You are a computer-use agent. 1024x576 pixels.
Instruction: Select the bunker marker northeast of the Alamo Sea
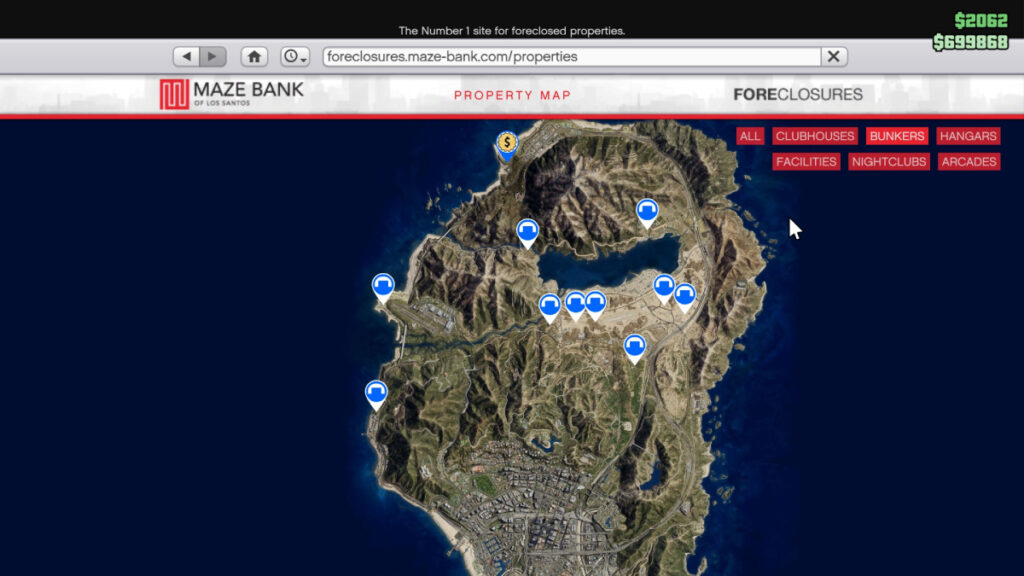pos(648,210)
